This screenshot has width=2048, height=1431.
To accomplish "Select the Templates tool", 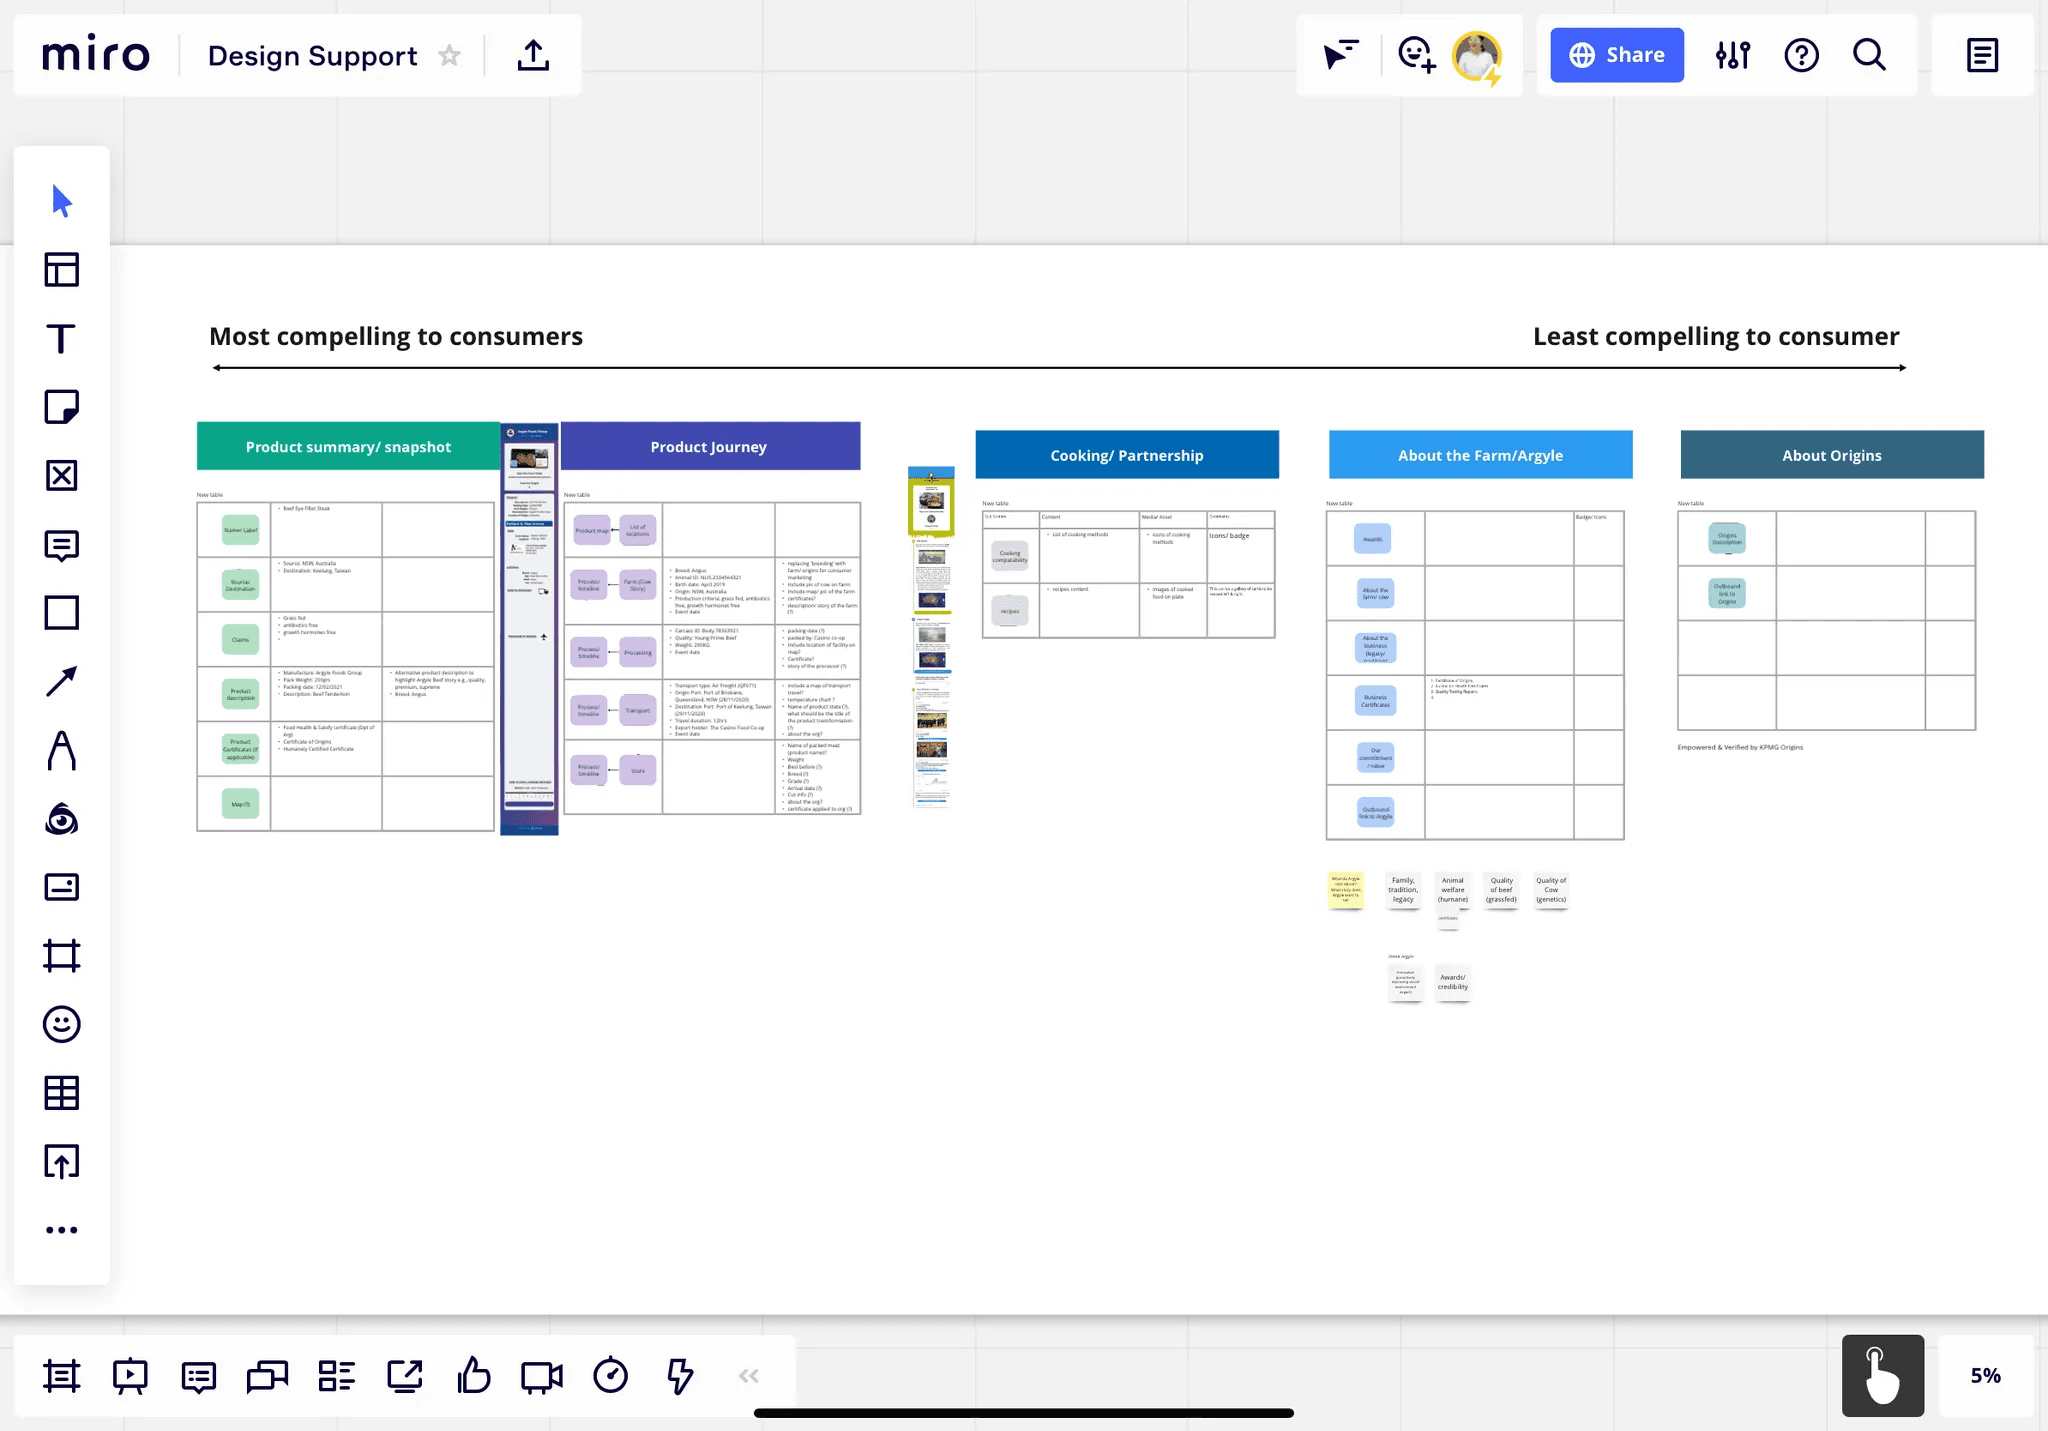I will pyautogui.click(x=61, y=270).
